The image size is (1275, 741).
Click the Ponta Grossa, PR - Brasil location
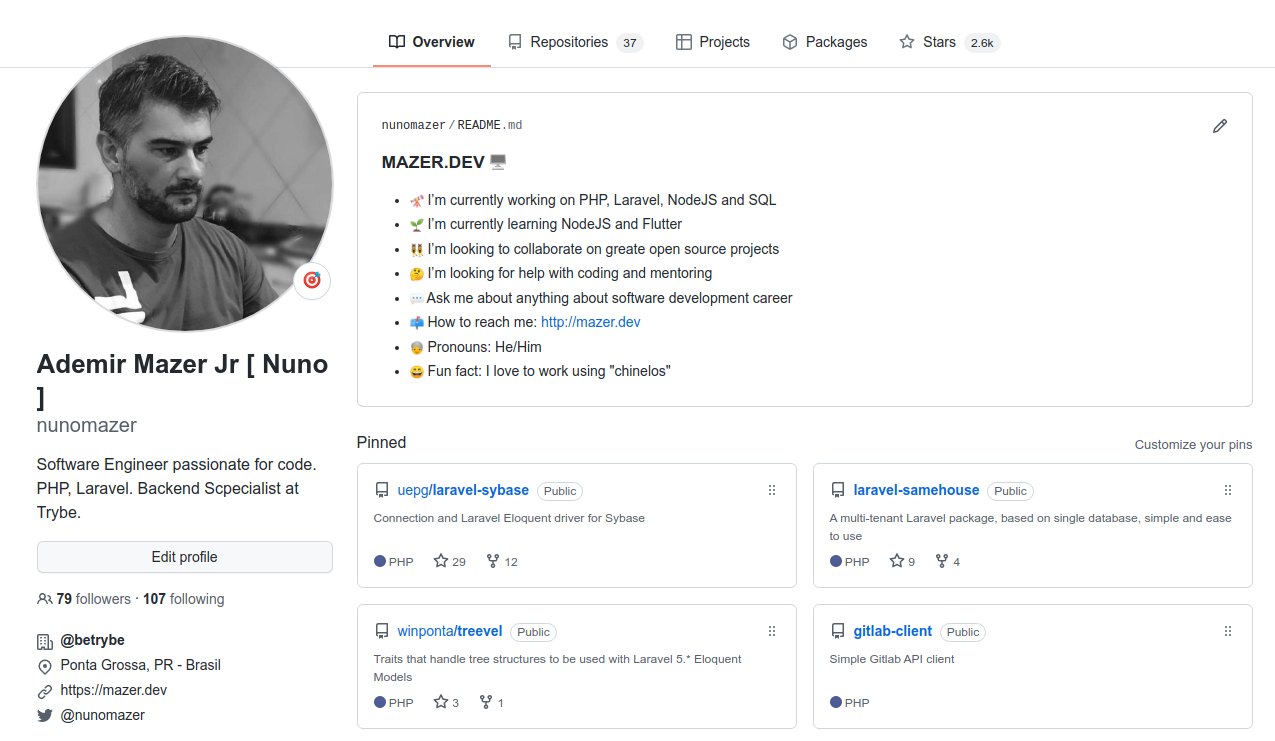pyautogui.click(x=141, y=665)
